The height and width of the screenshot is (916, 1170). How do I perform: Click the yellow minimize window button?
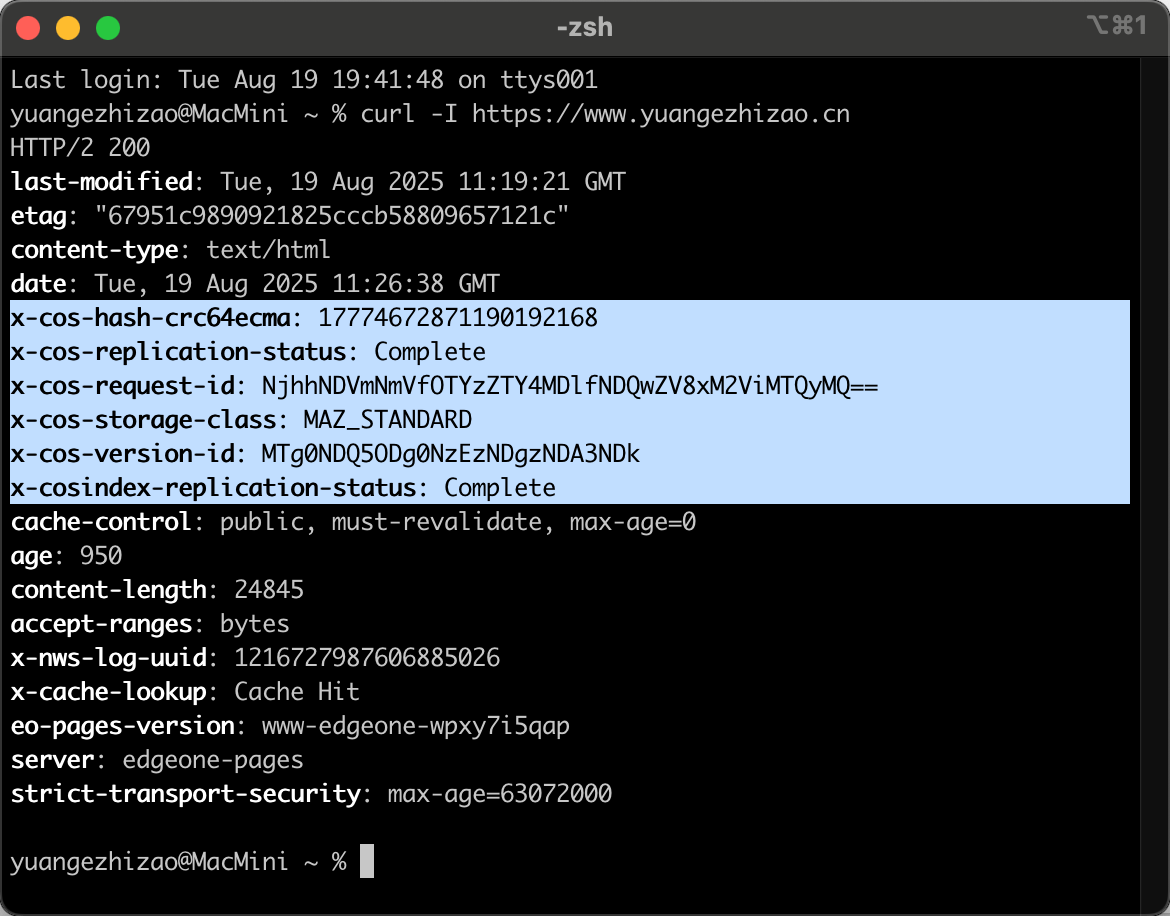pyautogui.click(x=68, y=27)
